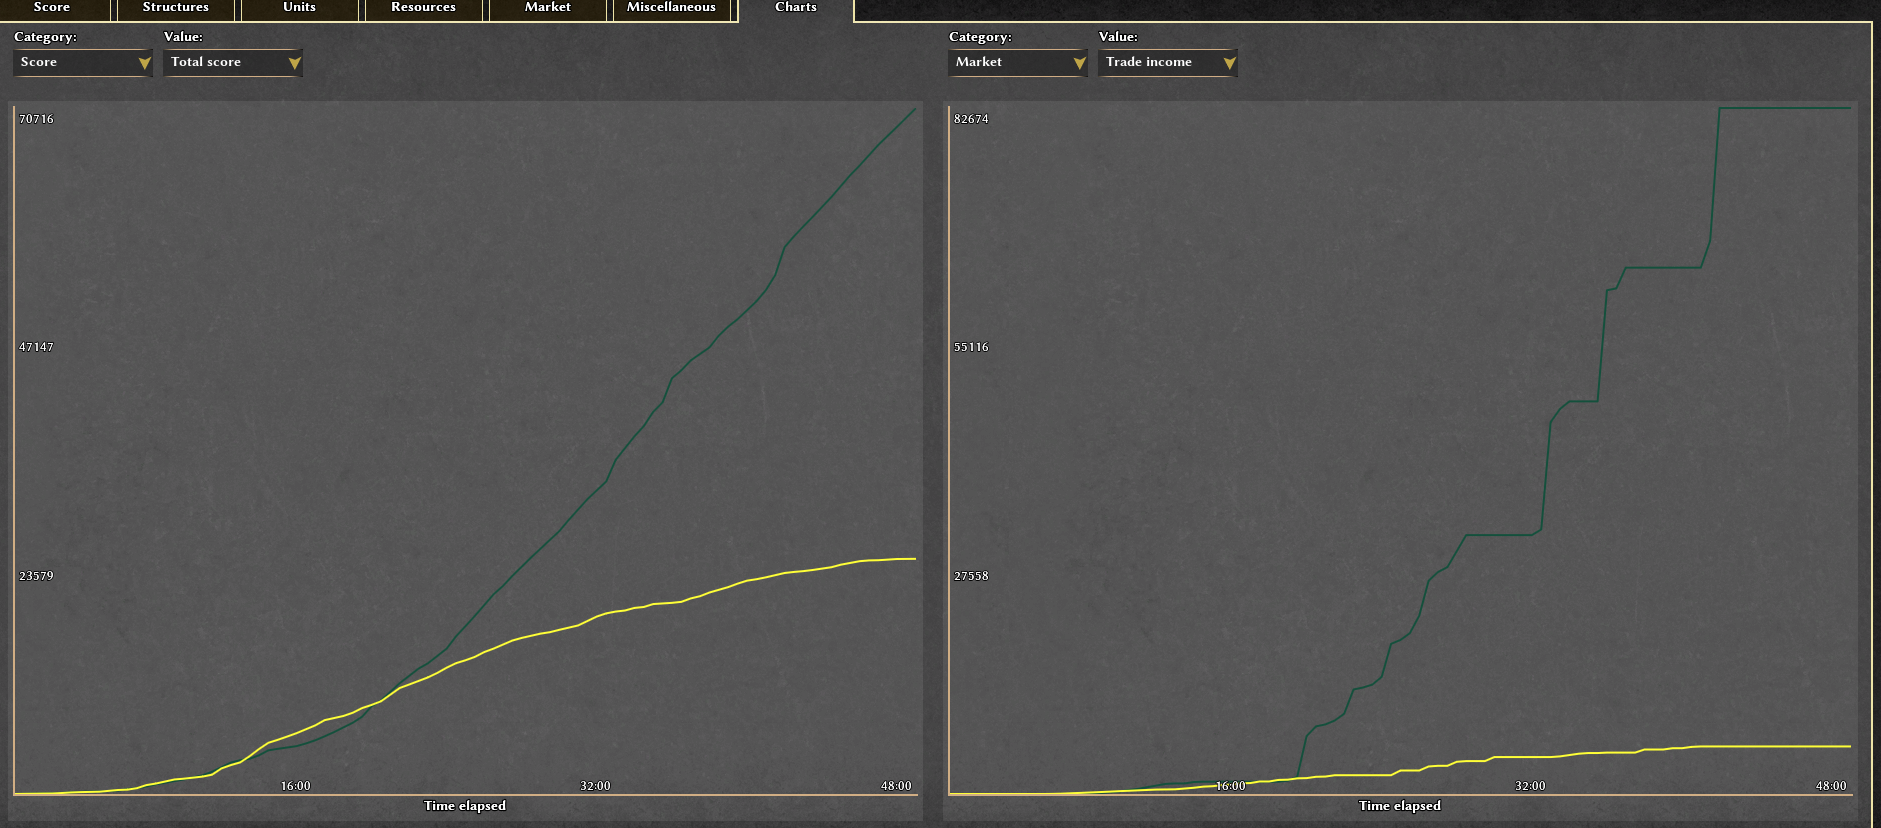Viewport: 1881px width, 828px height.
Task: Click the 32:00 marker on the left chart
Action: (x=595, y=786)
